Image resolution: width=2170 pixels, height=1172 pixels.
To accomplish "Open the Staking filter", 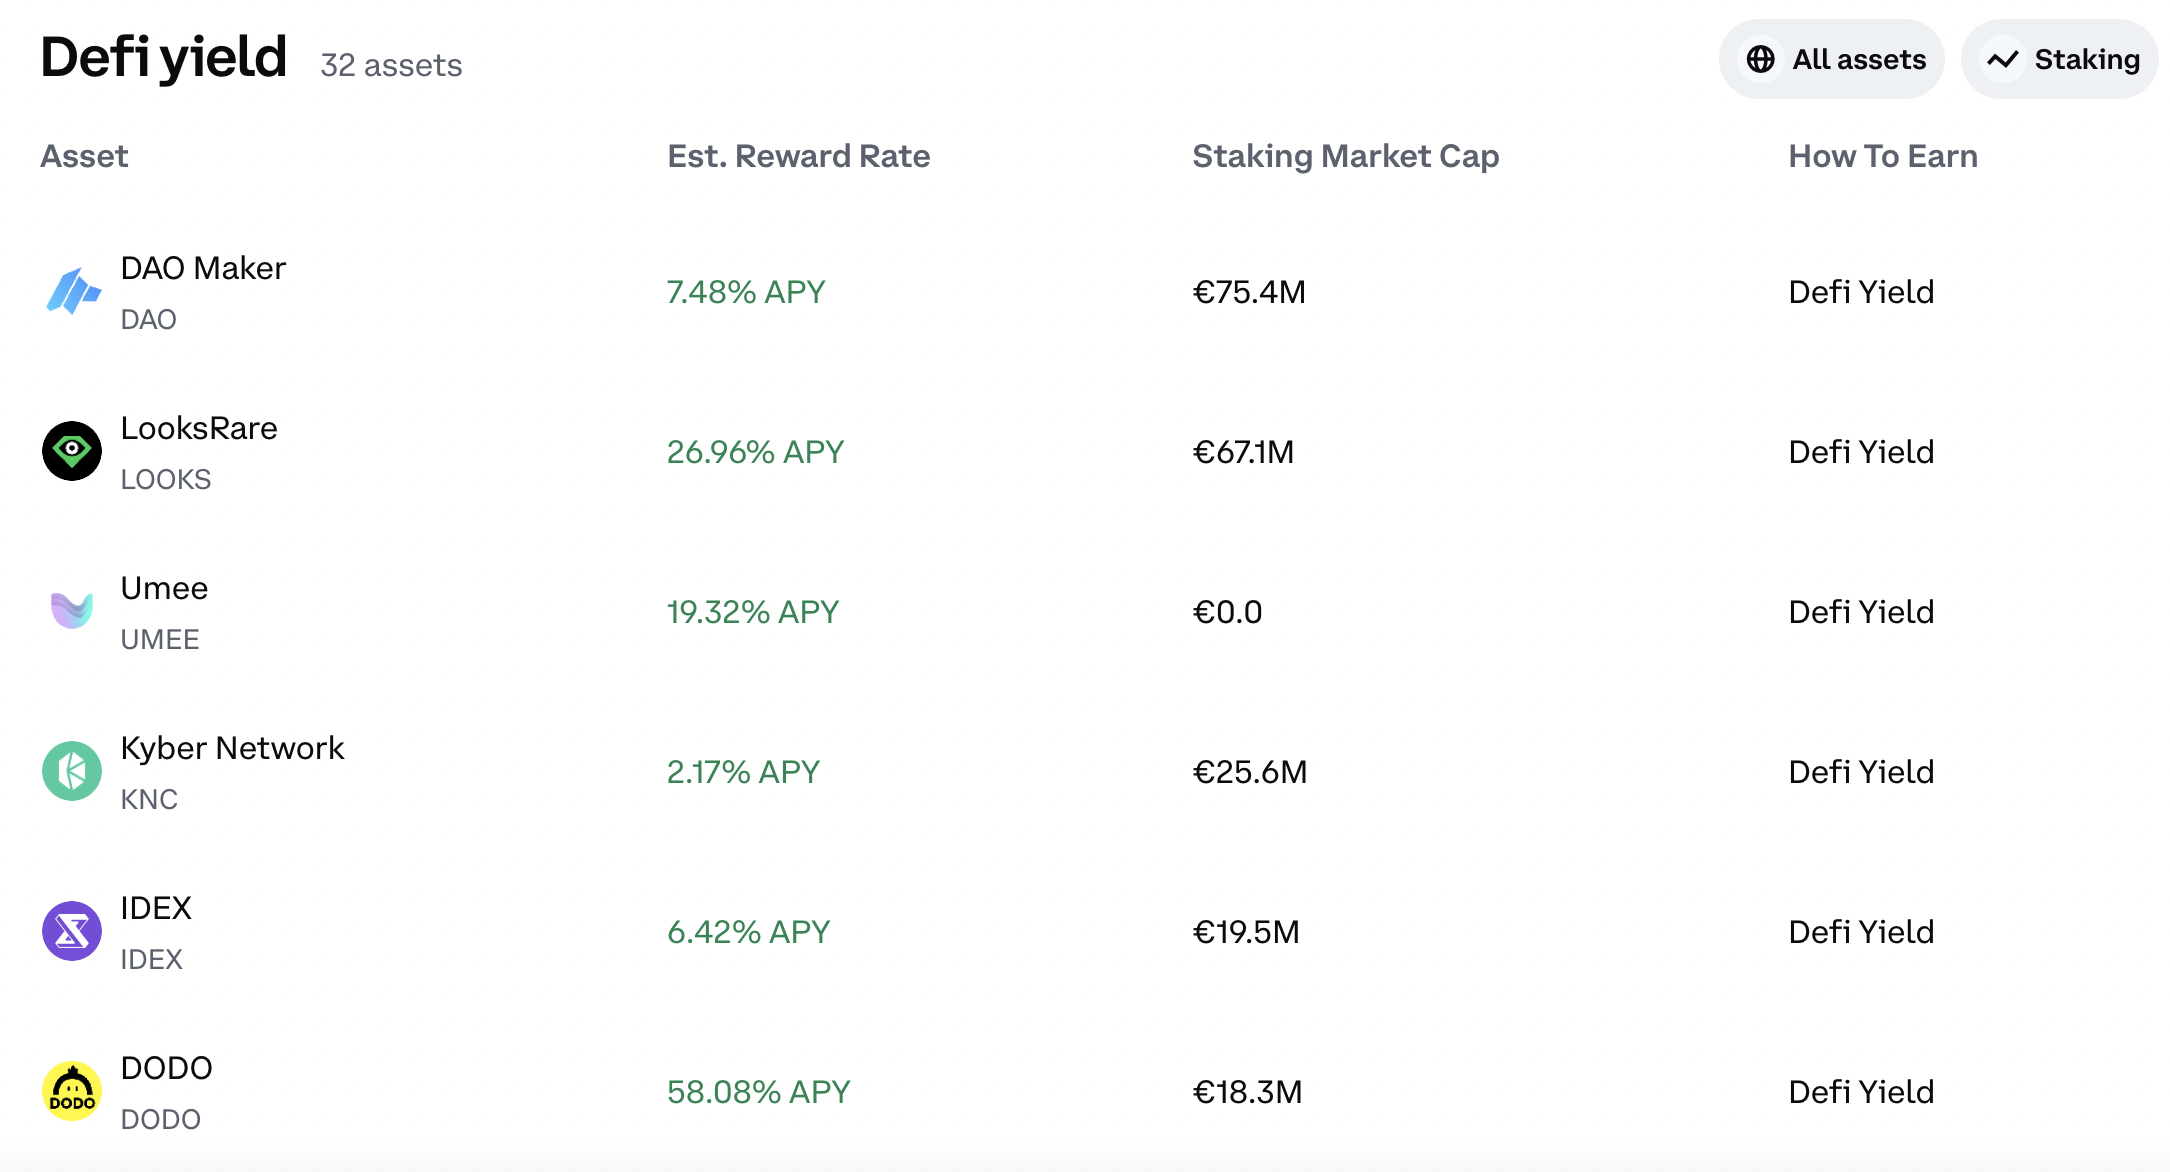I will pos(2060,59).
